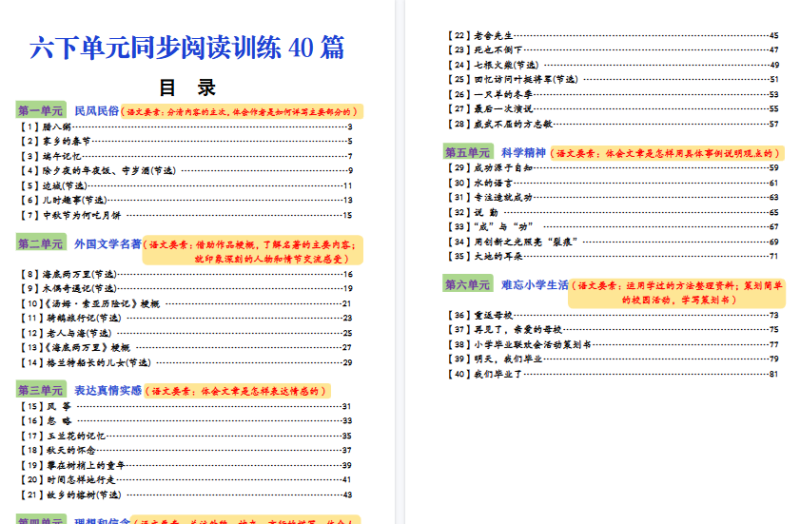Open entry '【22】老舍先生'

point(613,35)
